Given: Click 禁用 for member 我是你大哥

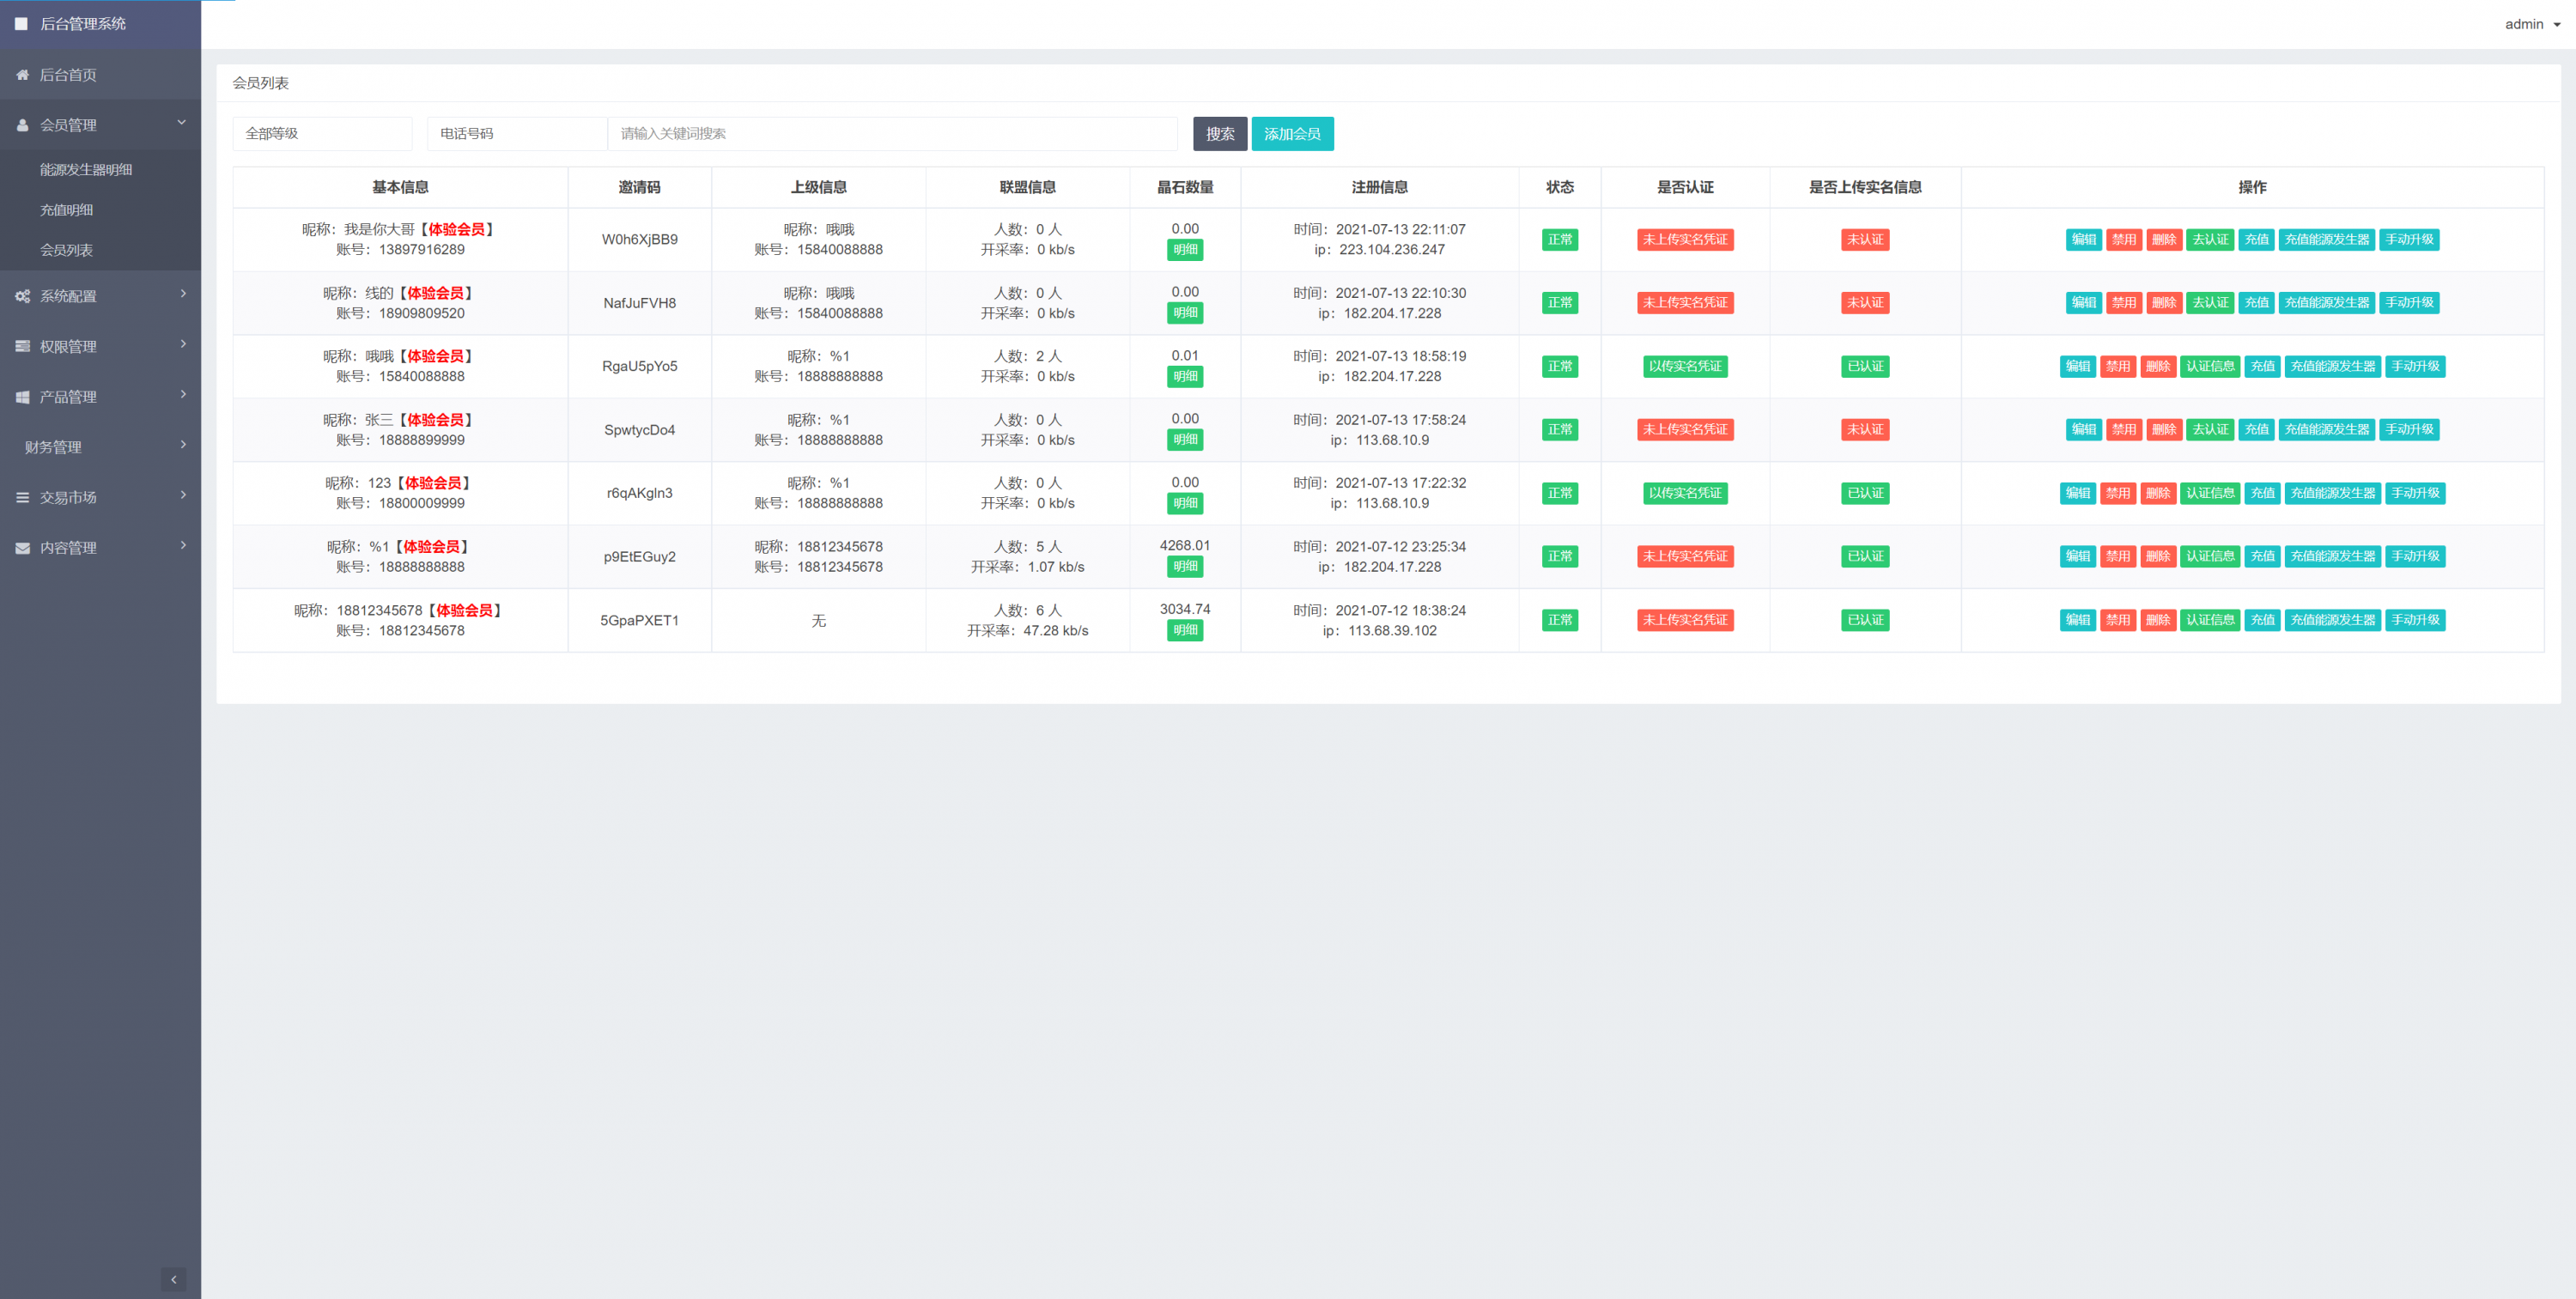Looking at the screenshot, I should tap(2123, 239).
